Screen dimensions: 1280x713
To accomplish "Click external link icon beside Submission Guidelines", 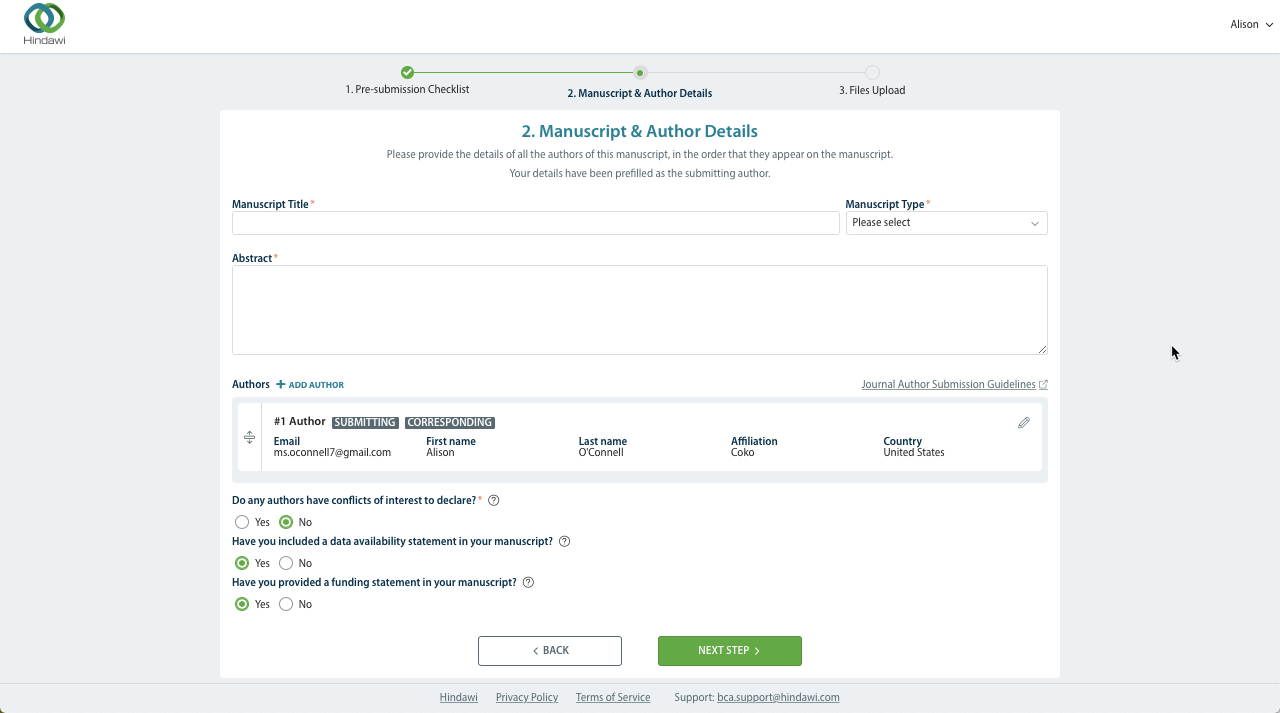I will pyautogui.click(x=1043, y=384).
